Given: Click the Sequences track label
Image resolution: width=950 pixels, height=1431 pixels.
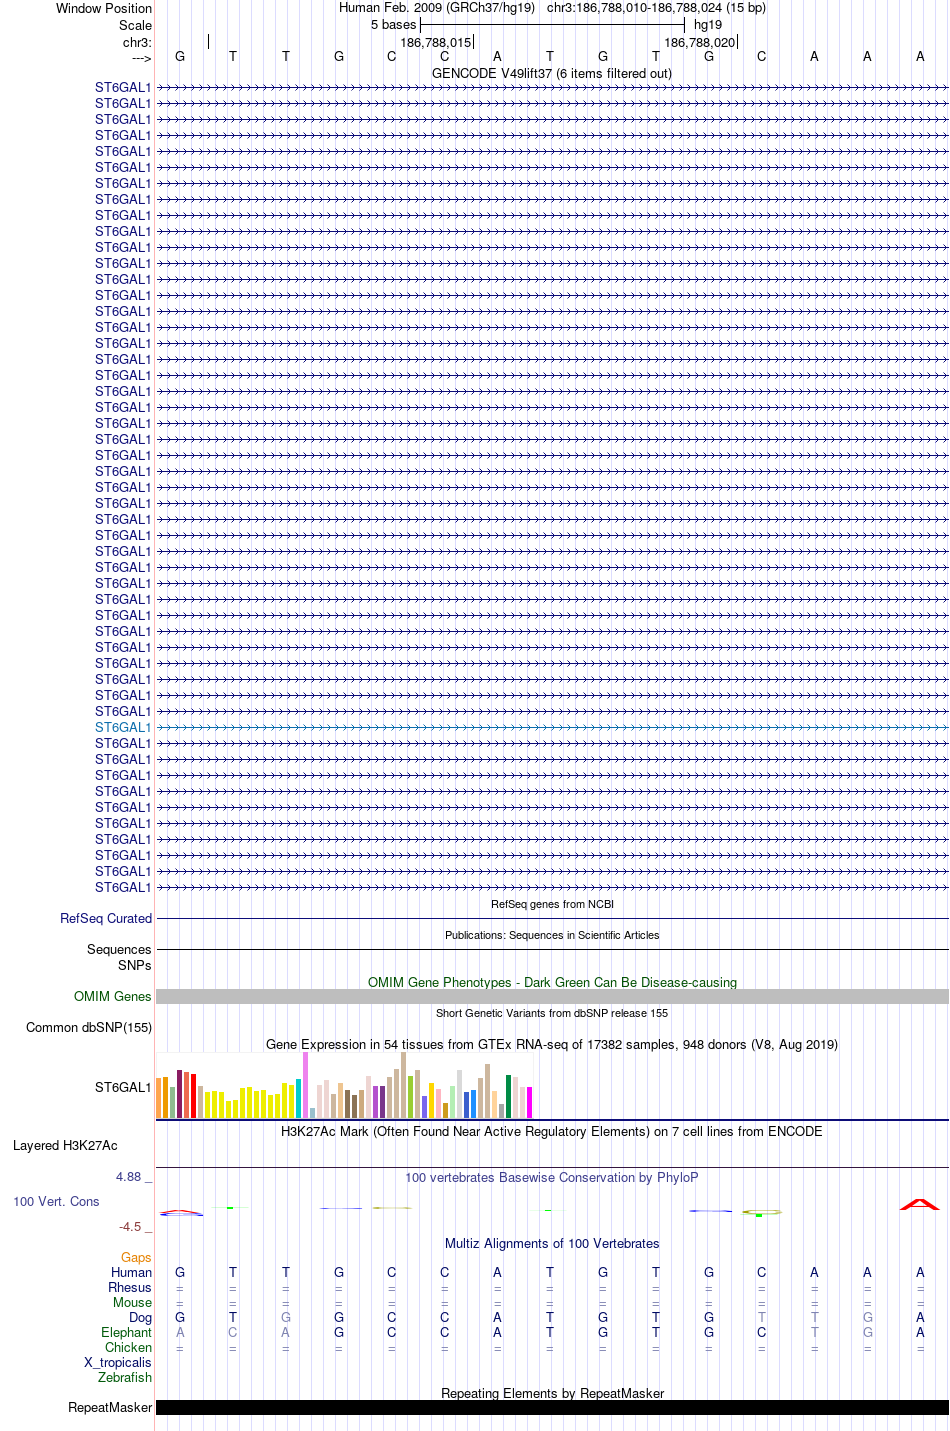Looking at the screenshot, I should [x=119, y=949].
